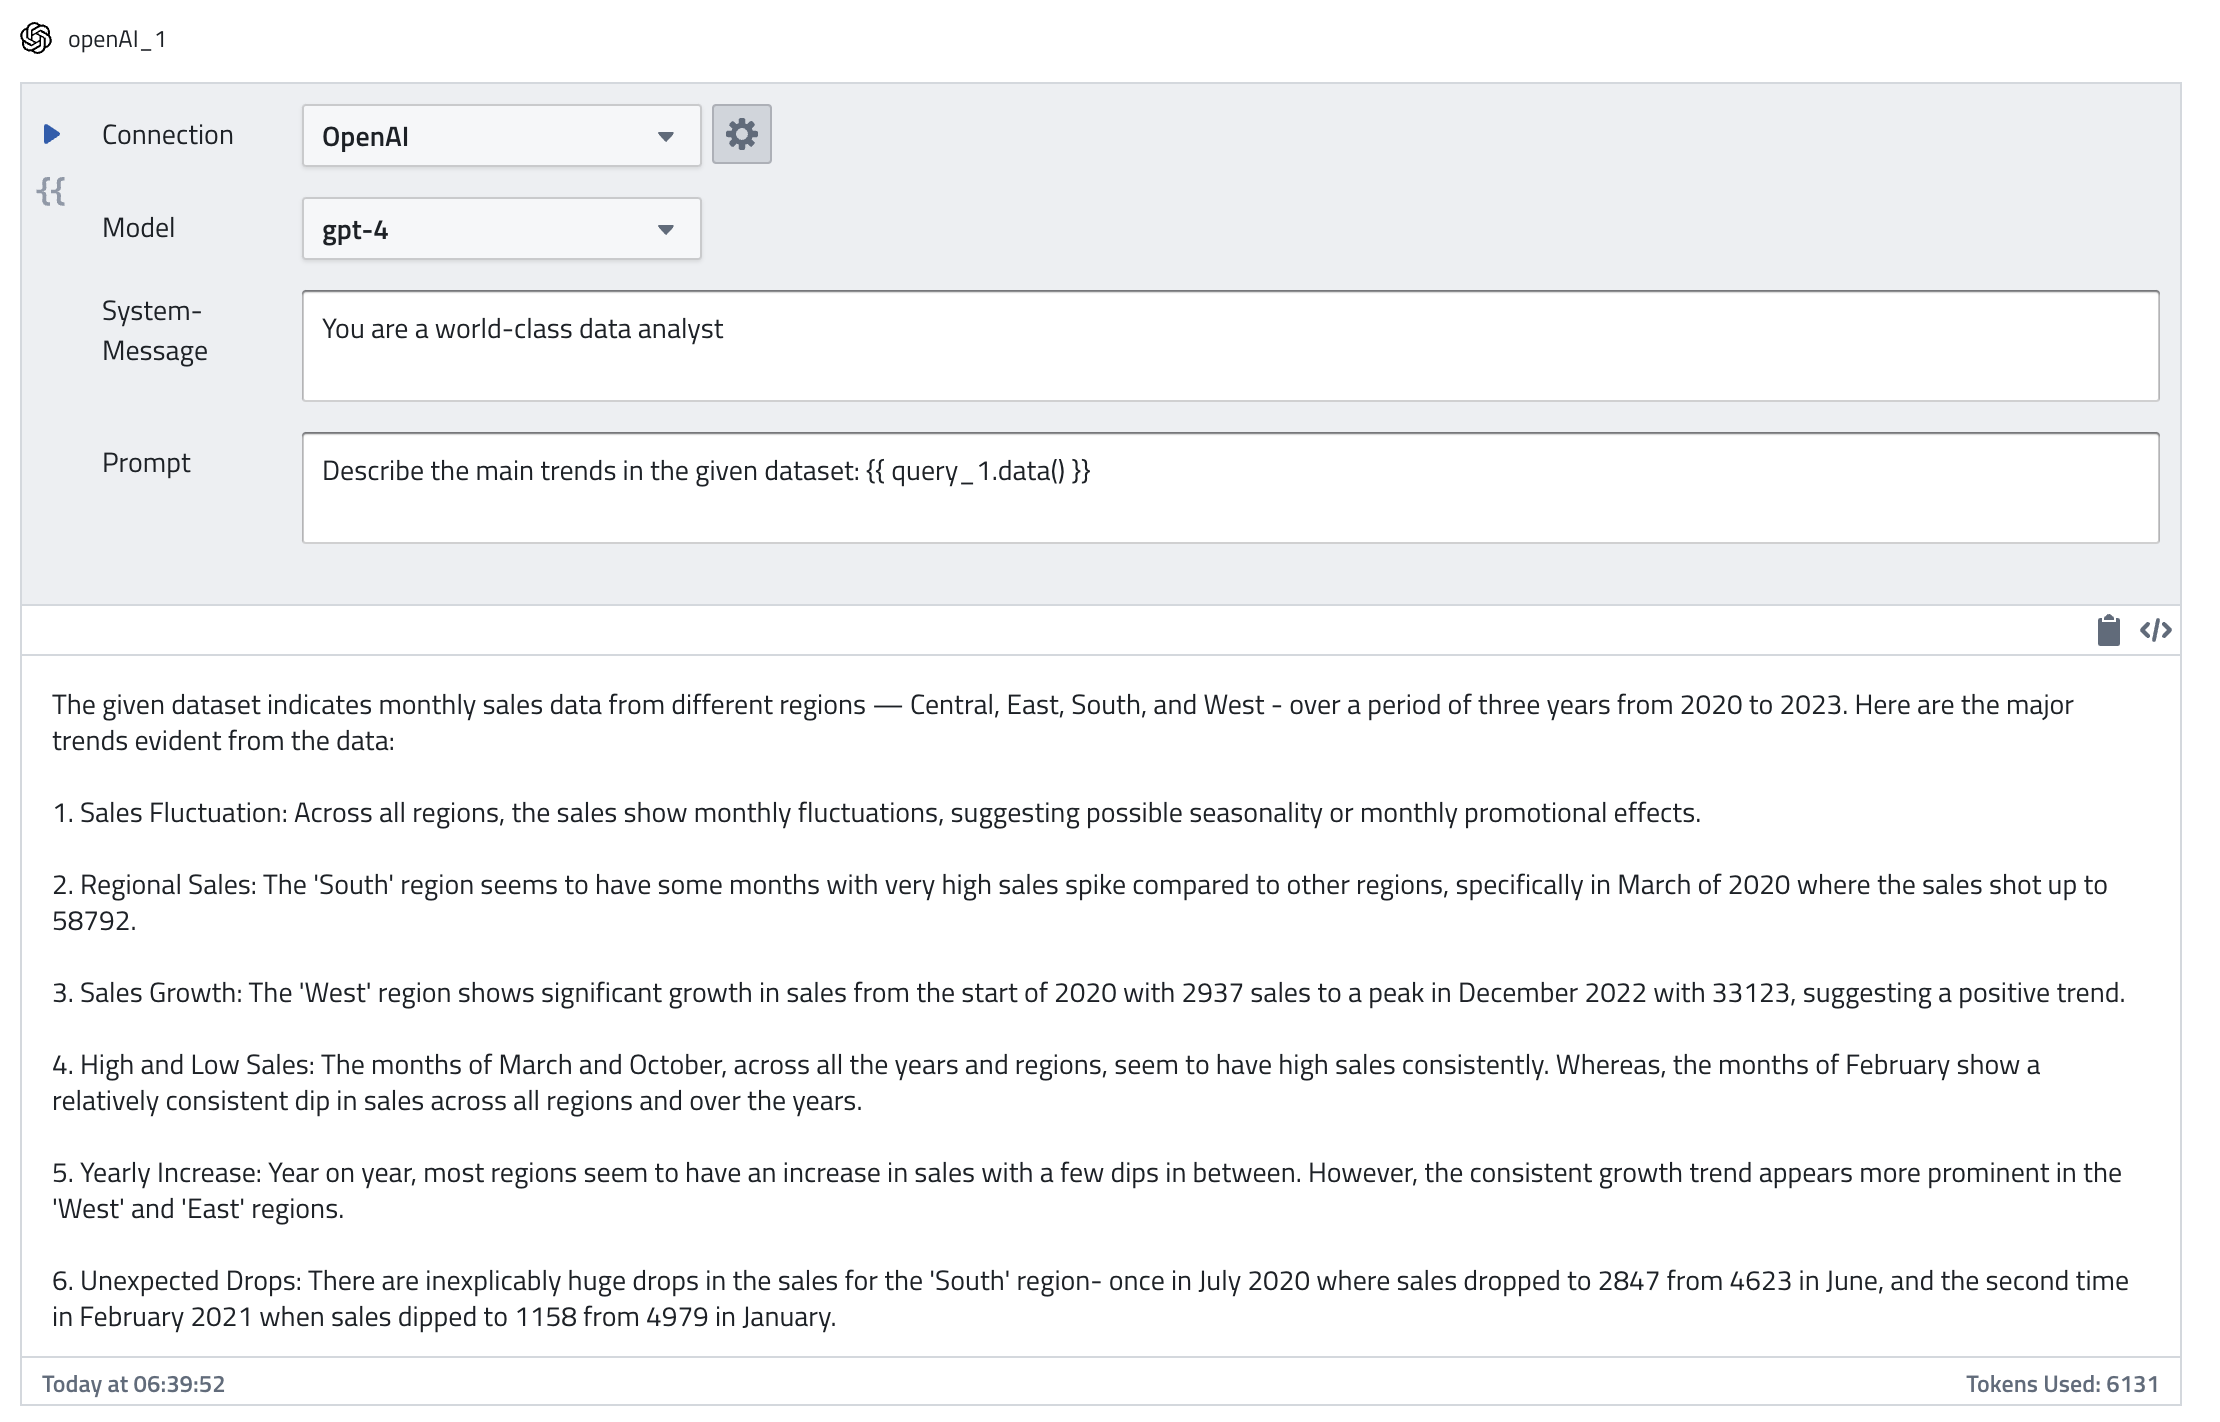Click into the System-Message text field

[1230, 346]
